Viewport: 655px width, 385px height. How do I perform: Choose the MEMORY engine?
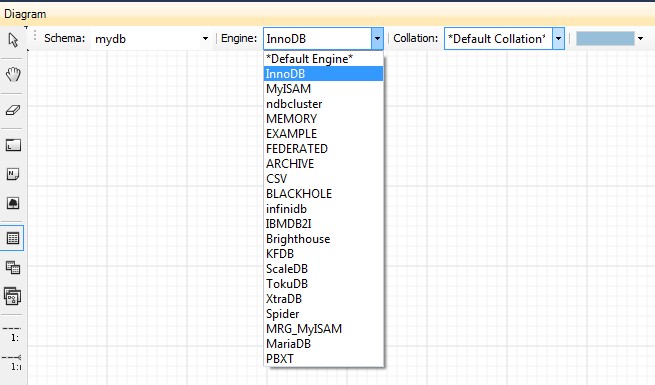pos(324,119)
